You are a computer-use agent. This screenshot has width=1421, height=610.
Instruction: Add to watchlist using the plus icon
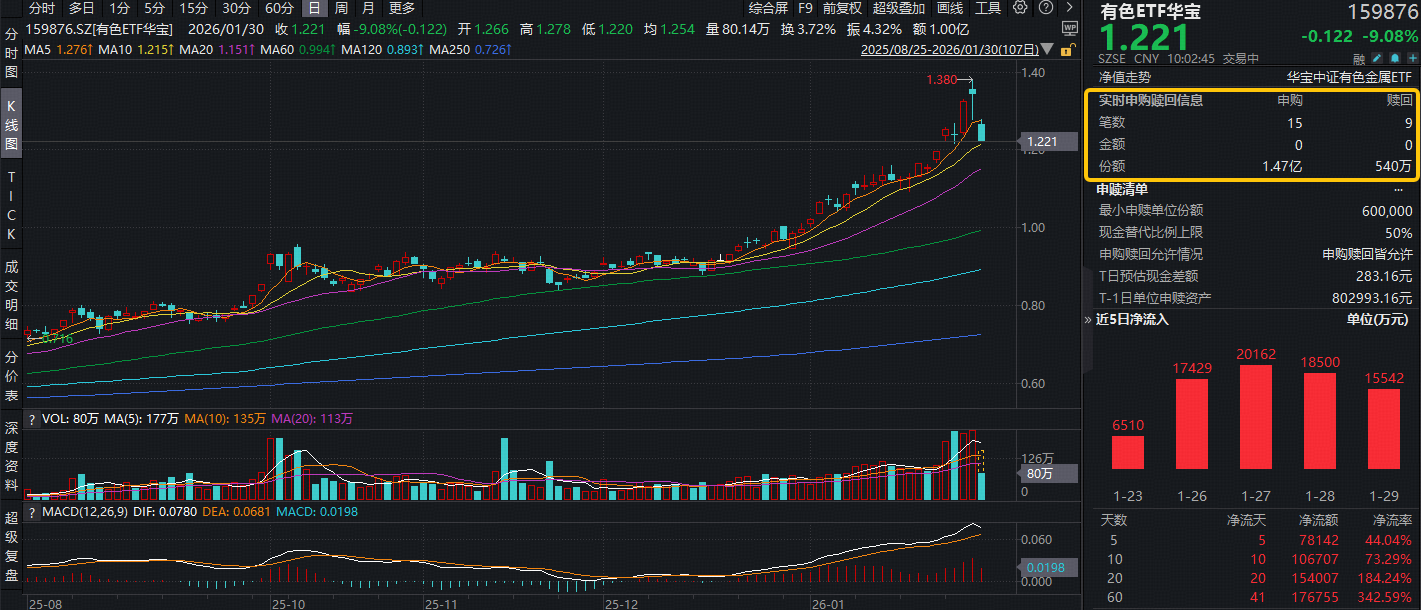(1413, 58)
